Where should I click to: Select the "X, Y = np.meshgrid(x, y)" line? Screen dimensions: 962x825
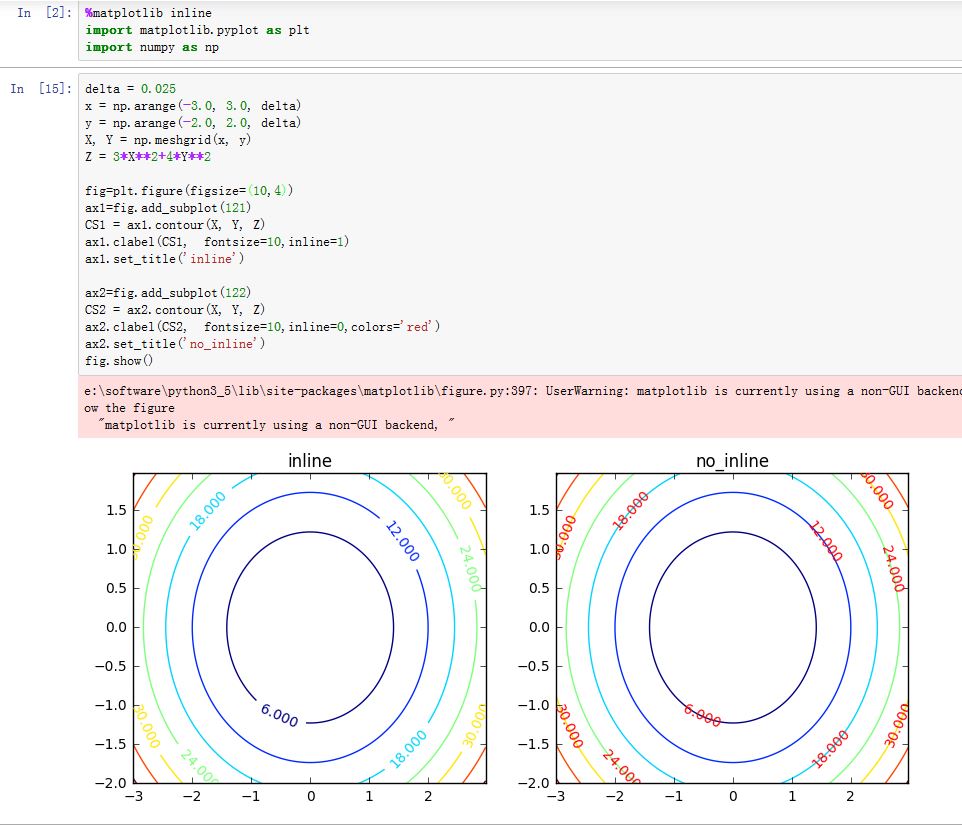tap(167, 140)
